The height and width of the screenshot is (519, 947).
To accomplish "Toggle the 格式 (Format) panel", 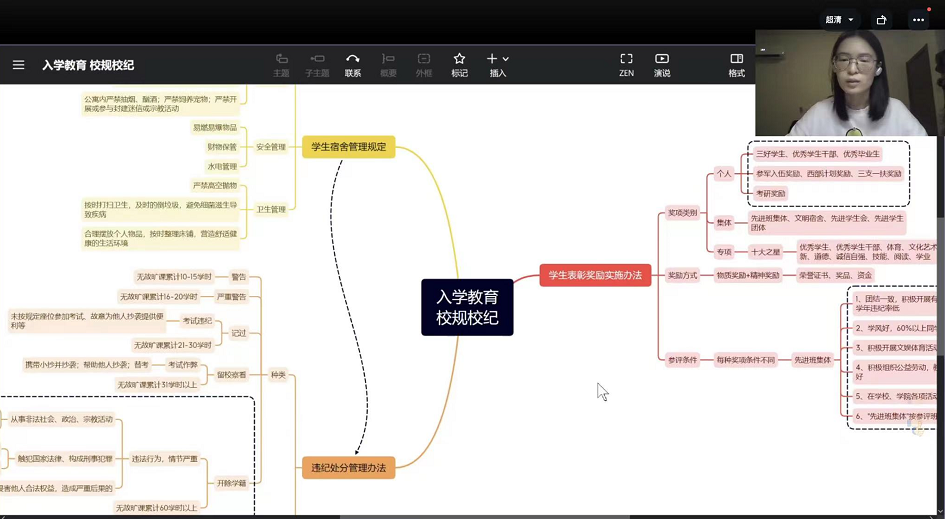I will point(737,64).
